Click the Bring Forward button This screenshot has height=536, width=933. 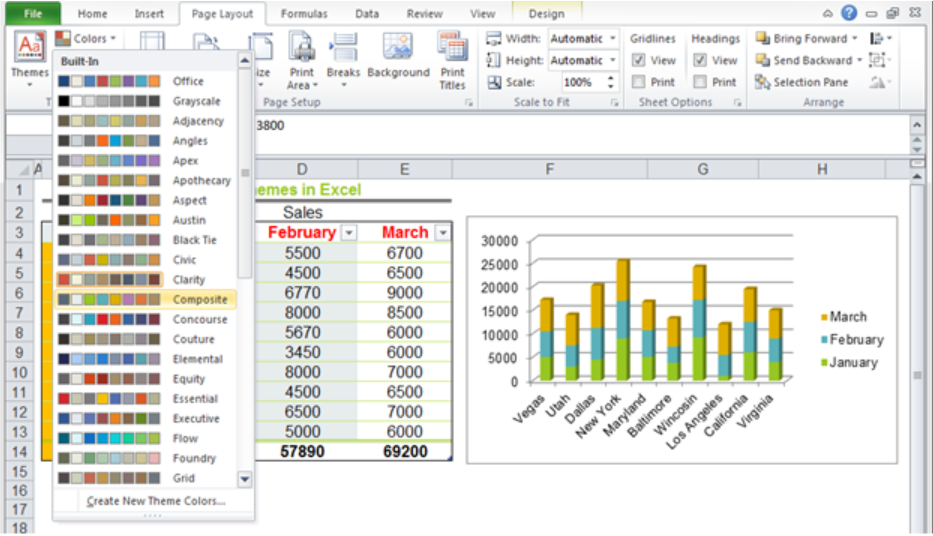click(806, 39)
